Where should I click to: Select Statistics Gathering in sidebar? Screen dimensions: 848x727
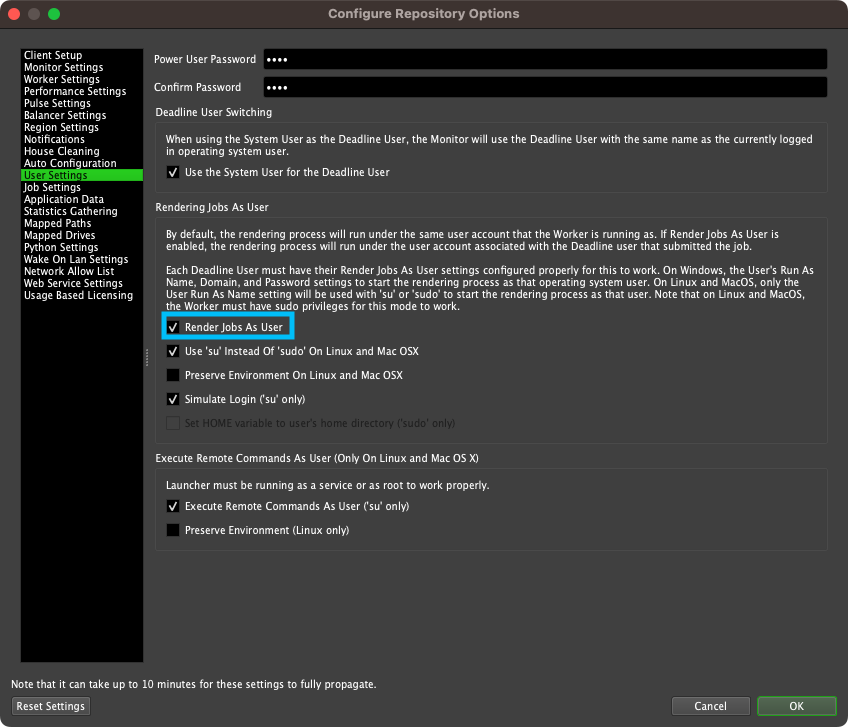coord(82,211)
